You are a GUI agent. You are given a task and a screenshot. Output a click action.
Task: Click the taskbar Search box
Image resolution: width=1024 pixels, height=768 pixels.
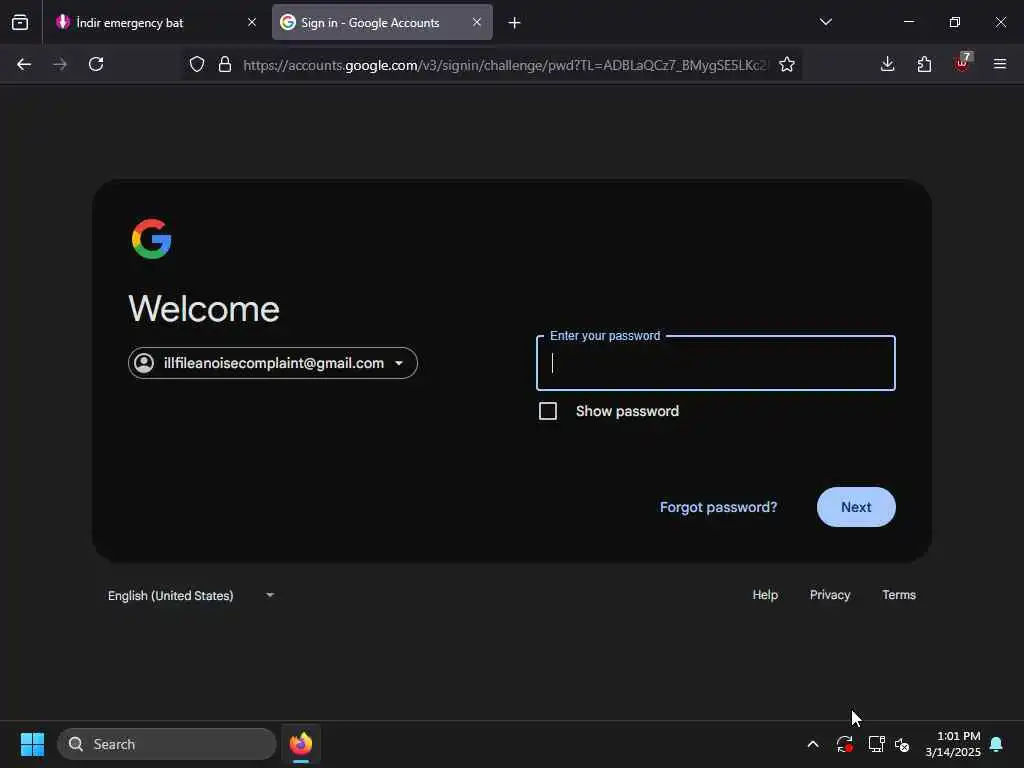tap(167, 744)
